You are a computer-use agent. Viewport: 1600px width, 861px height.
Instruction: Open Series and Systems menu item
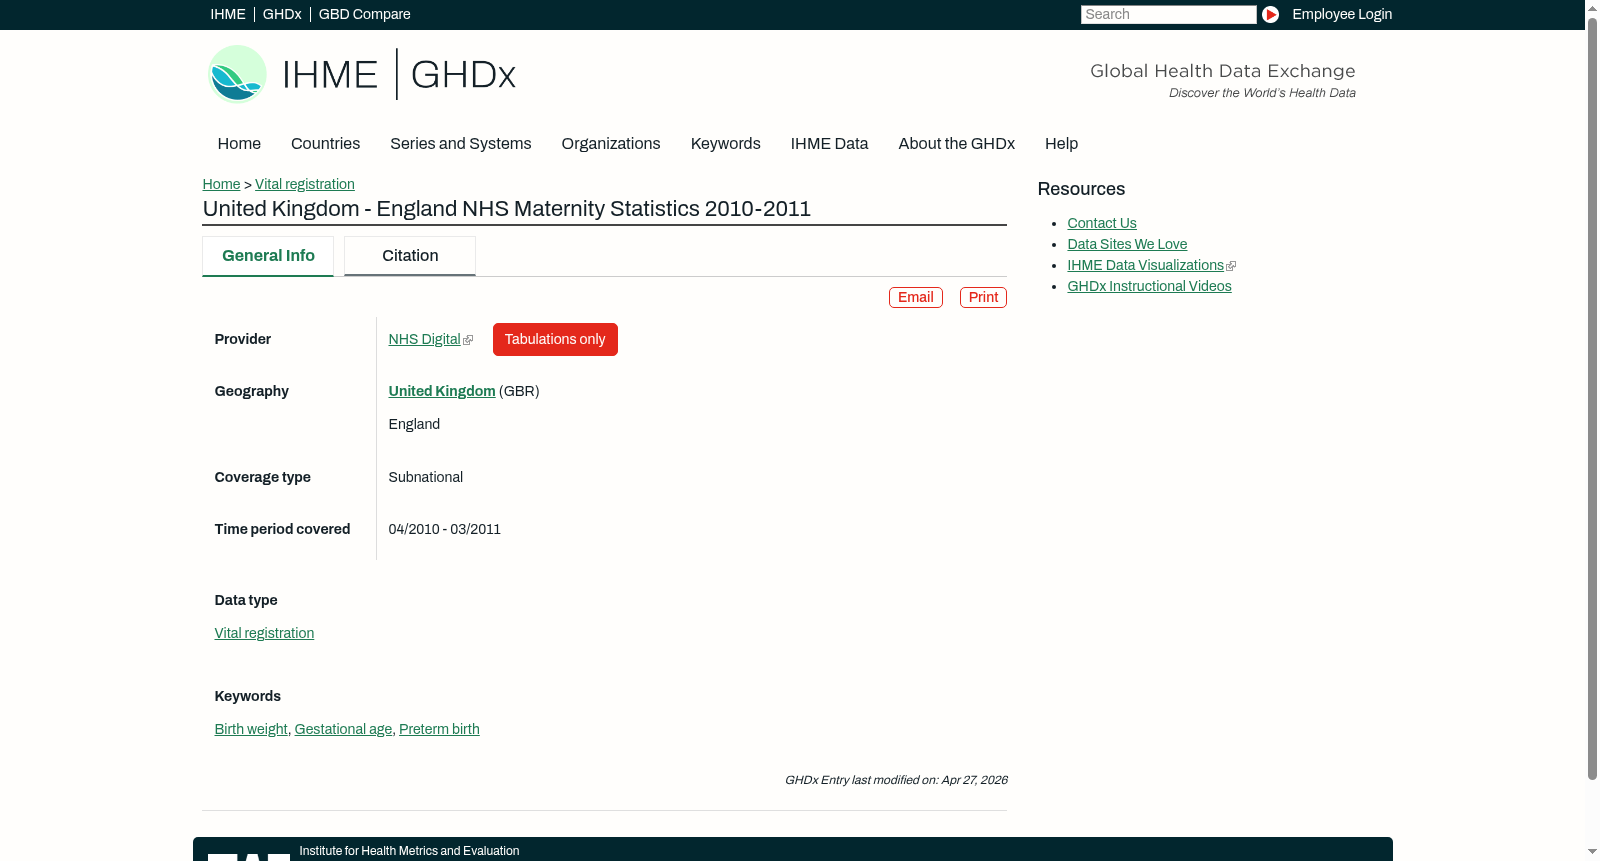pos(461,144)
